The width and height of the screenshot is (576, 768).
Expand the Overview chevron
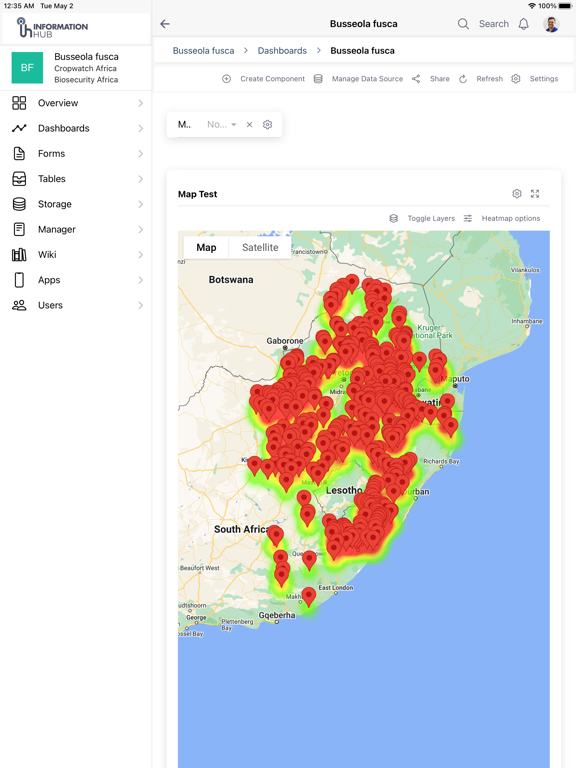(x=141, y=103)
